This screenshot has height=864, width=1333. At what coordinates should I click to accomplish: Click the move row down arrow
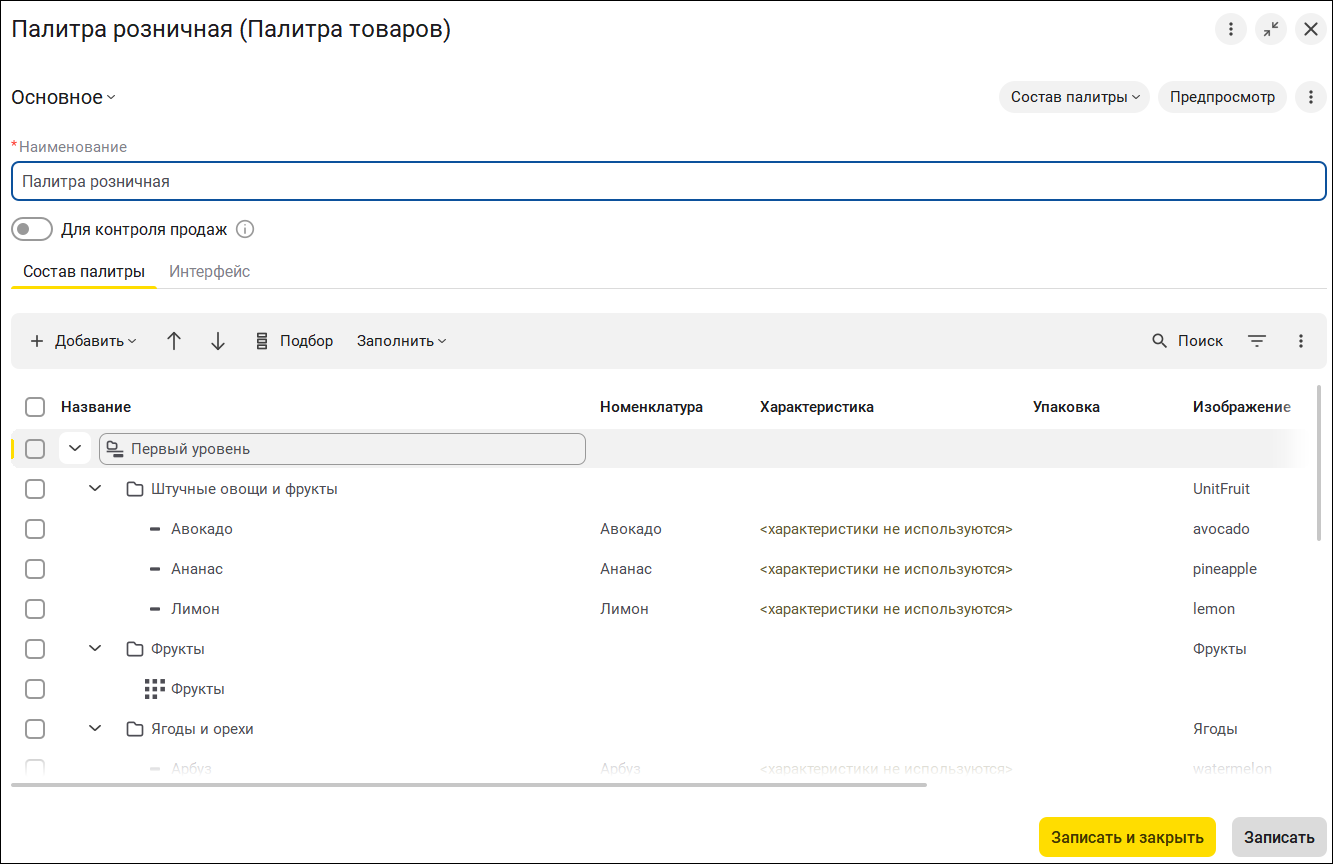click(x=218, y=341)
